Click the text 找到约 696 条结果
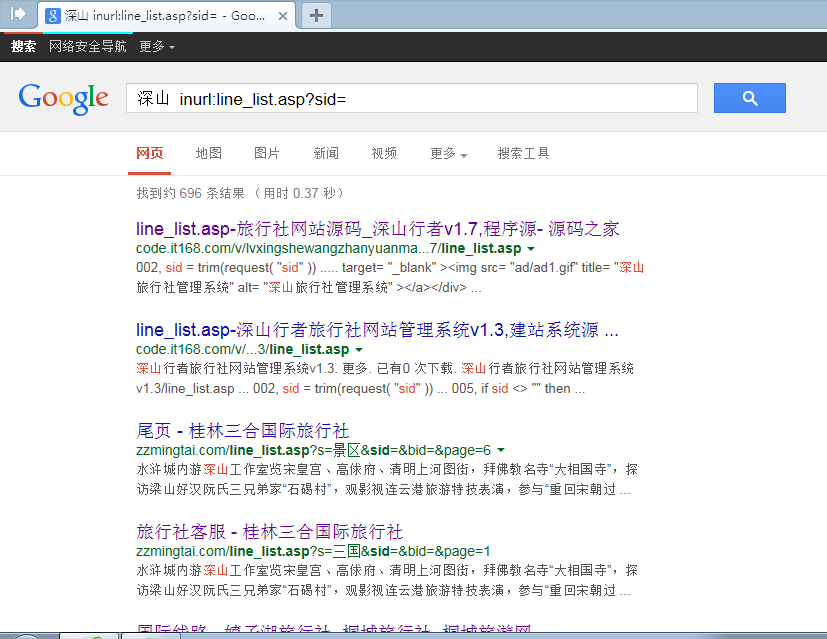Image resolution: width=827 pixels, height=639 pixels. tap(190, 193)
